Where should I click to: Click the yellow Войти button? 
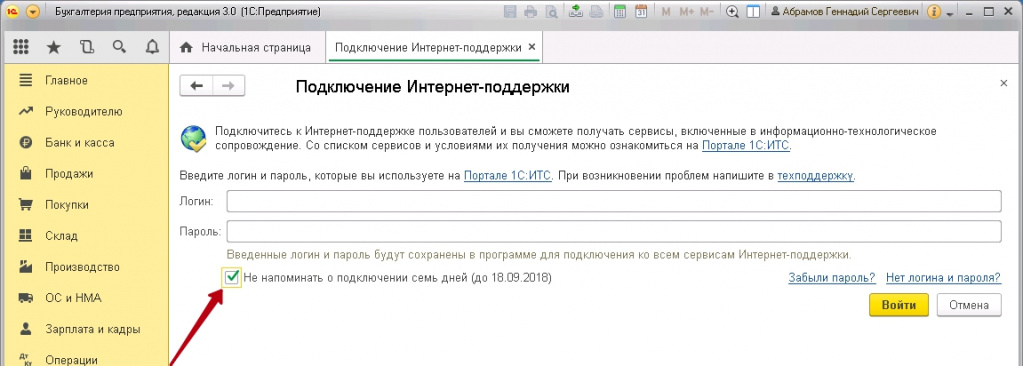pyautogui.click(x=899, y=305)
